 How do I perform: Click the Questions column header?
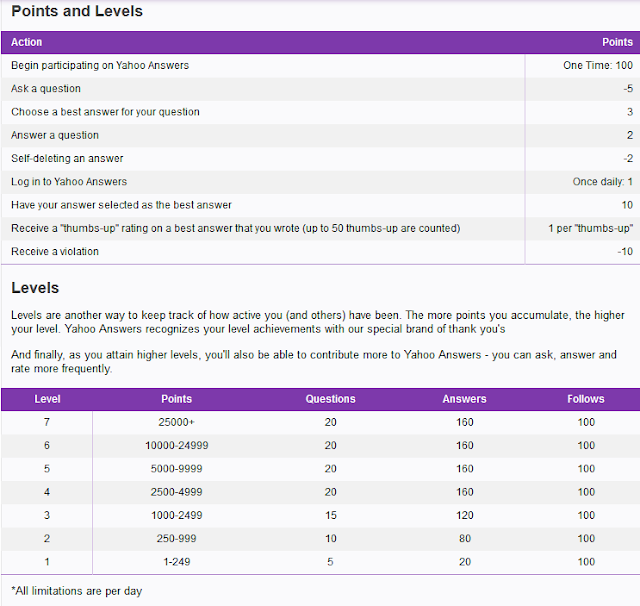[x=331, y=399]
